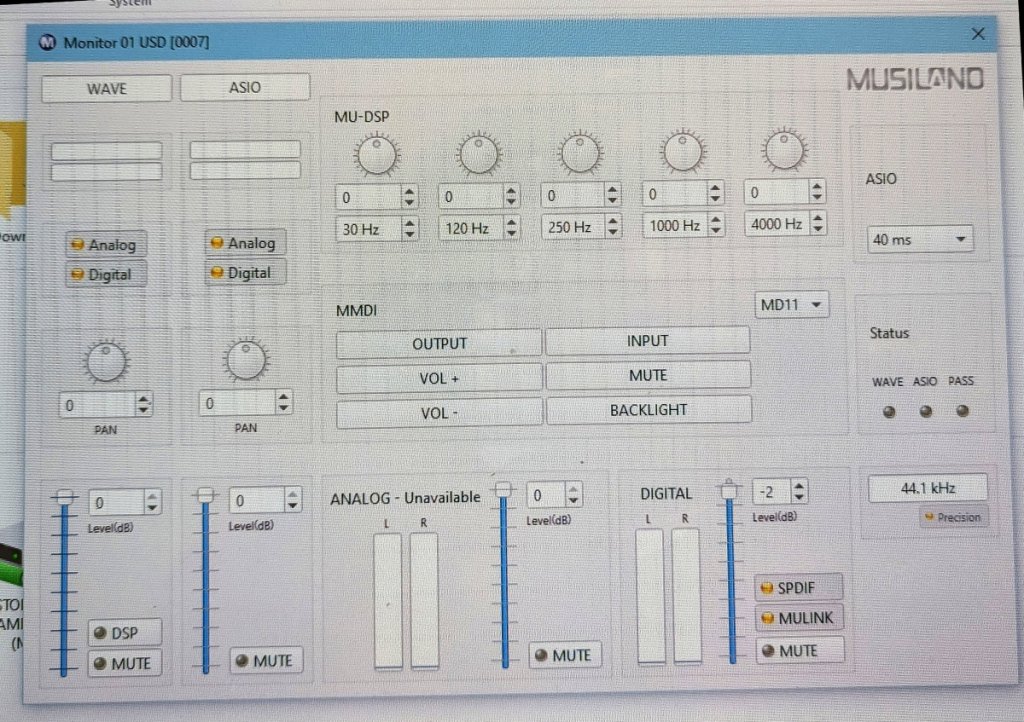Click the VOL + button
This screenshot has height=722, width=1024.
click(x=439, y=379)
